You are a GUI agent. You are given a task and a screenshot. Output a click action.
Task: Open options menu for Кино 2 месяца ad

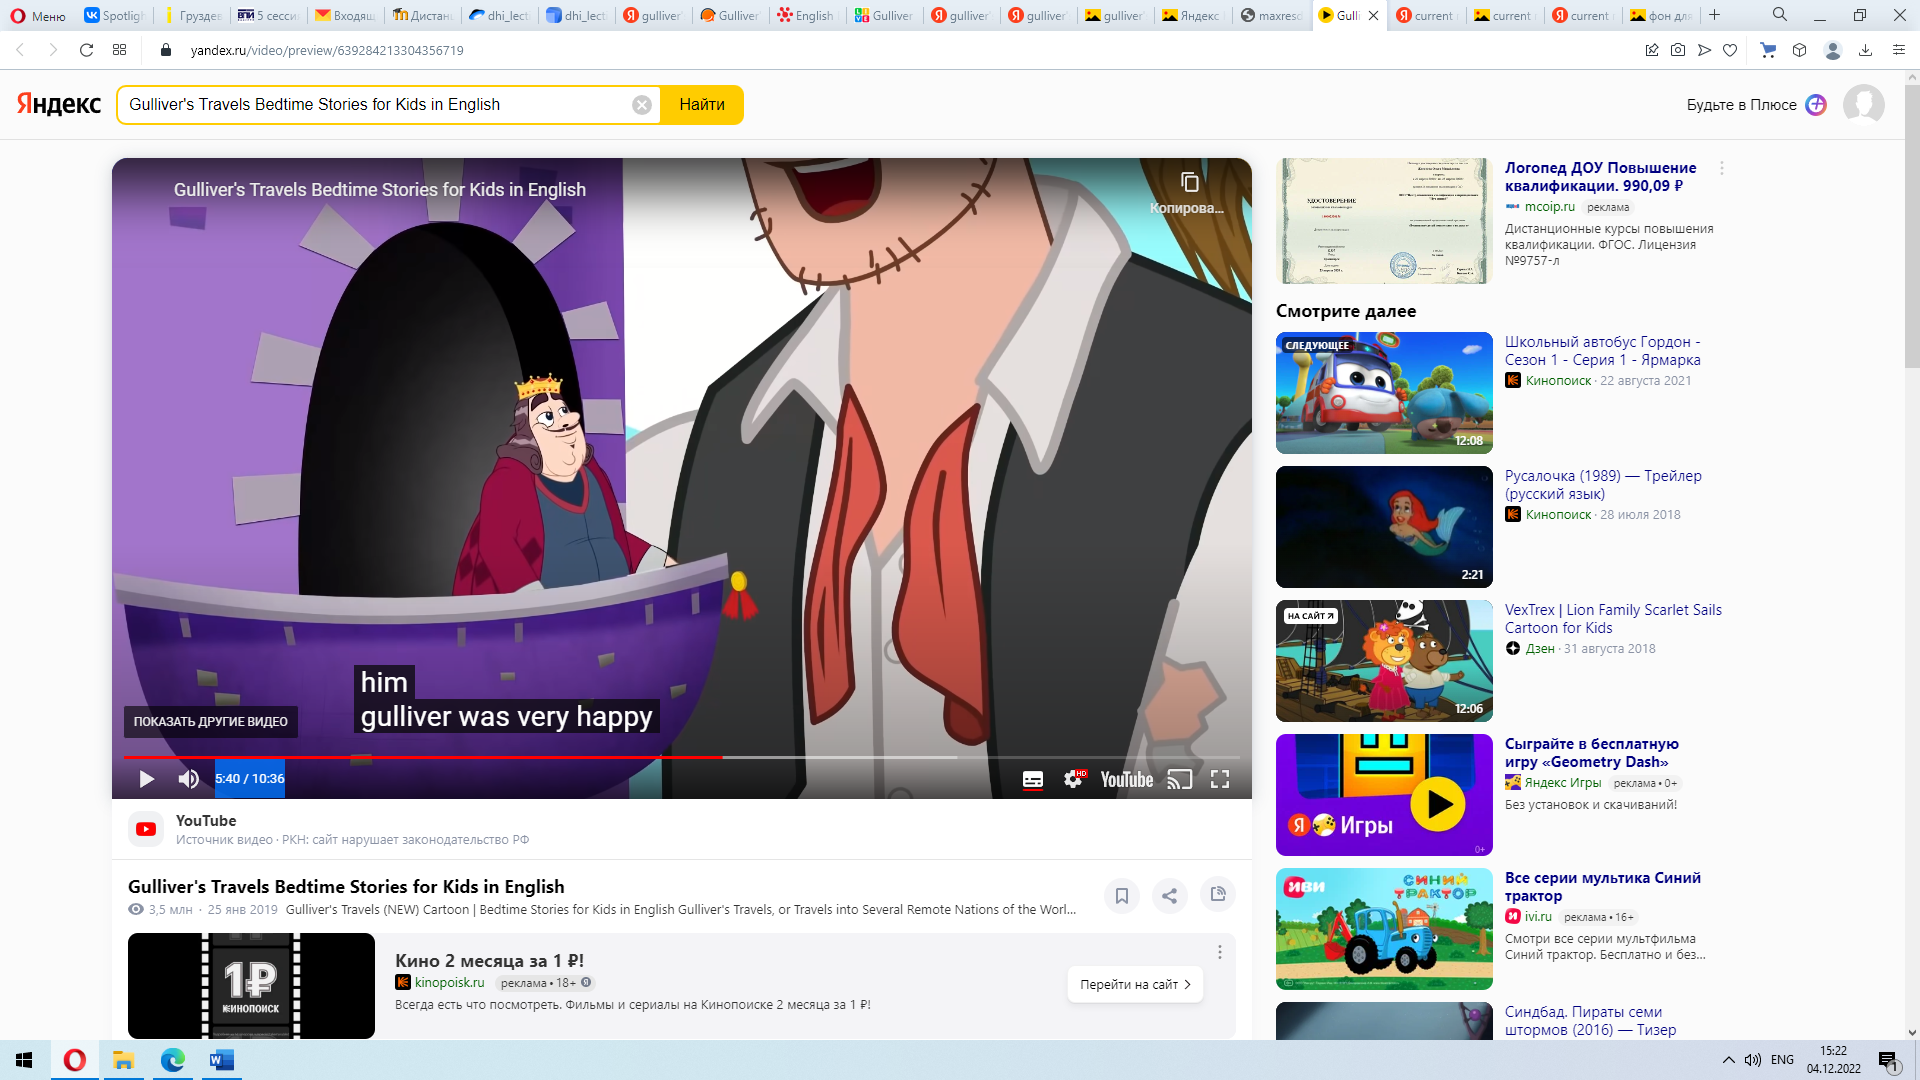click(x=1219, y=952)
